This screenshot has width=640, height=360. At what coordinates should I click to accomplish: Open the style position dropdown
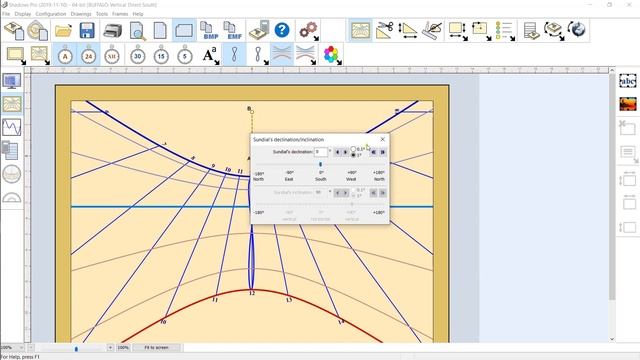tap(482, 31)
